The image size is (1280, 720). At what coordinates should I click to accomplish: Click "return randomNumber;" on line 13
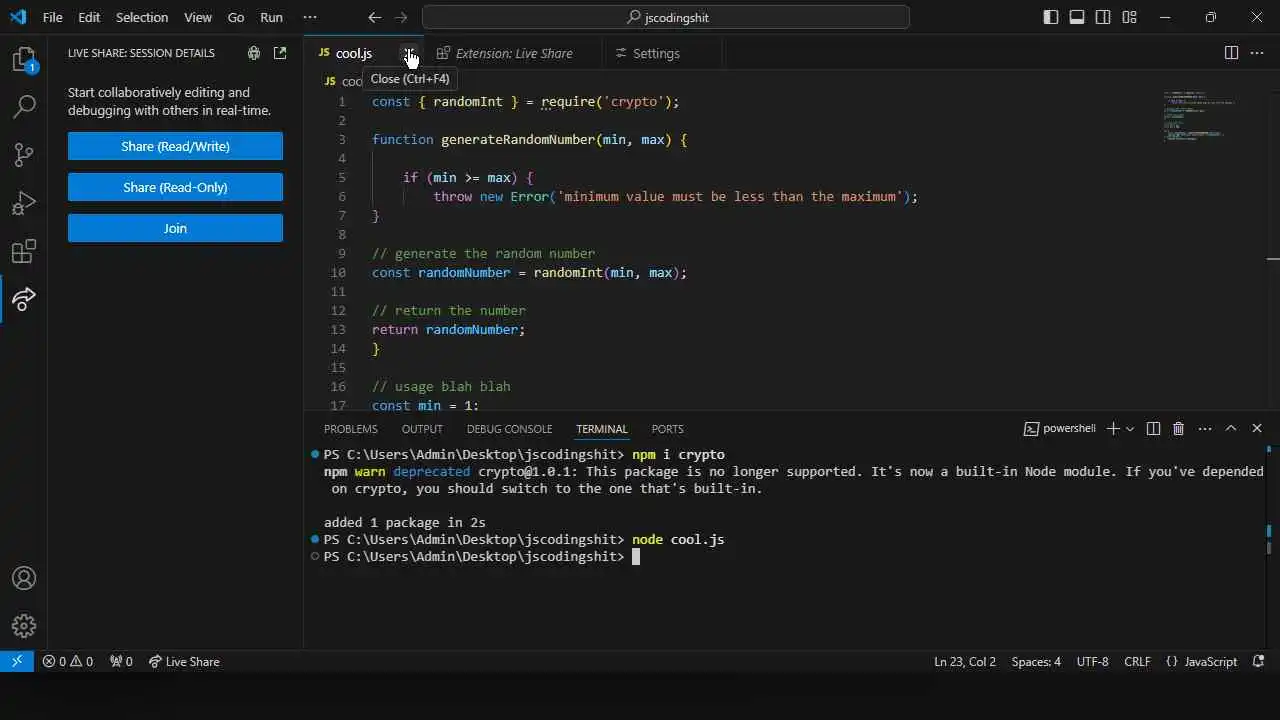coord(448,329)
